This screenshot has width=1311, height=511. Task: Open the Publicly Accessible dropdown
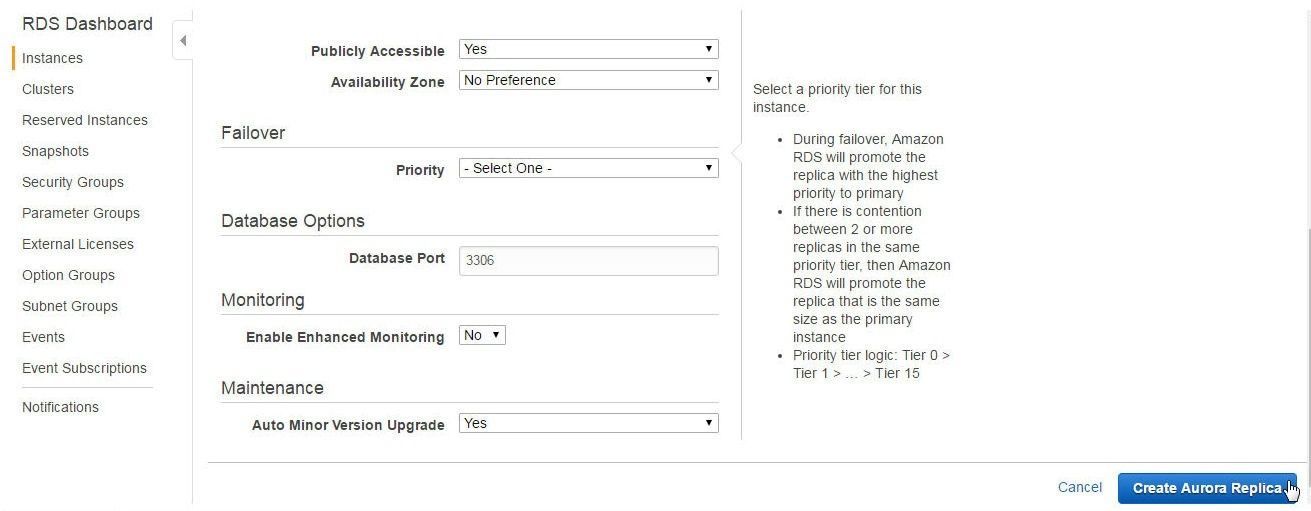588,49
